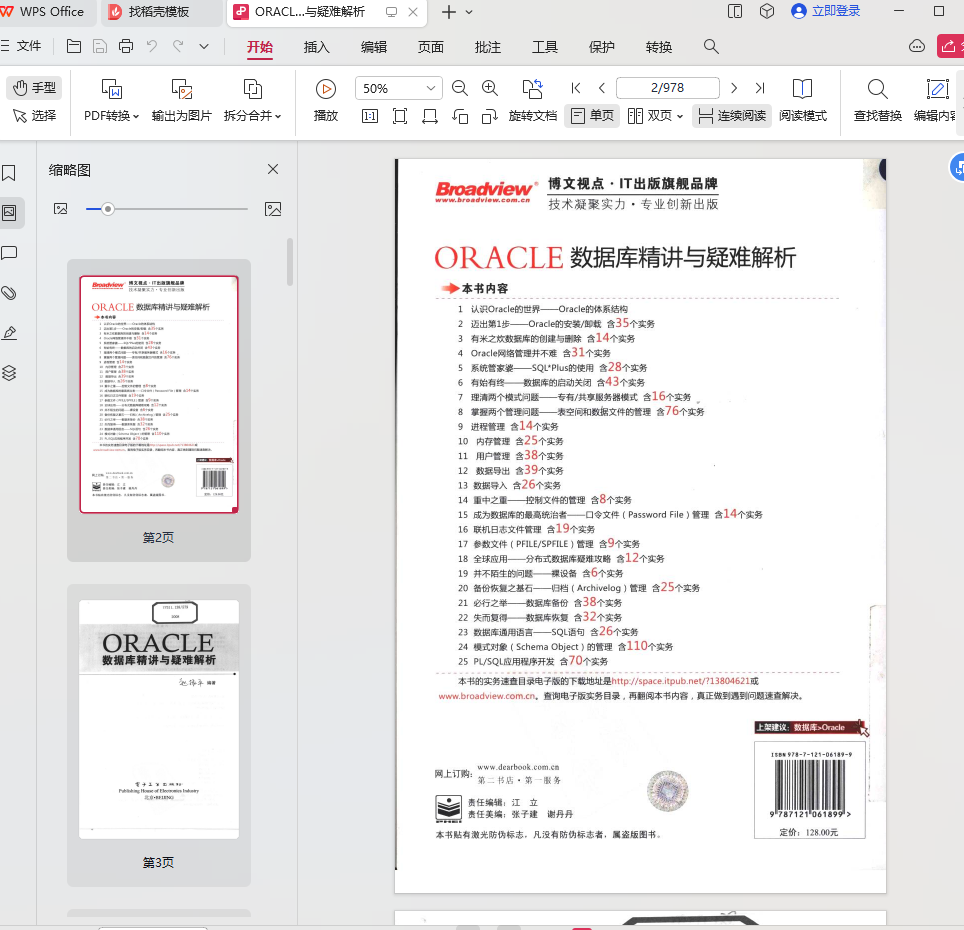964x930 pixels.
Task: Open the layers sidebar panel
Action: pos(9,372)
